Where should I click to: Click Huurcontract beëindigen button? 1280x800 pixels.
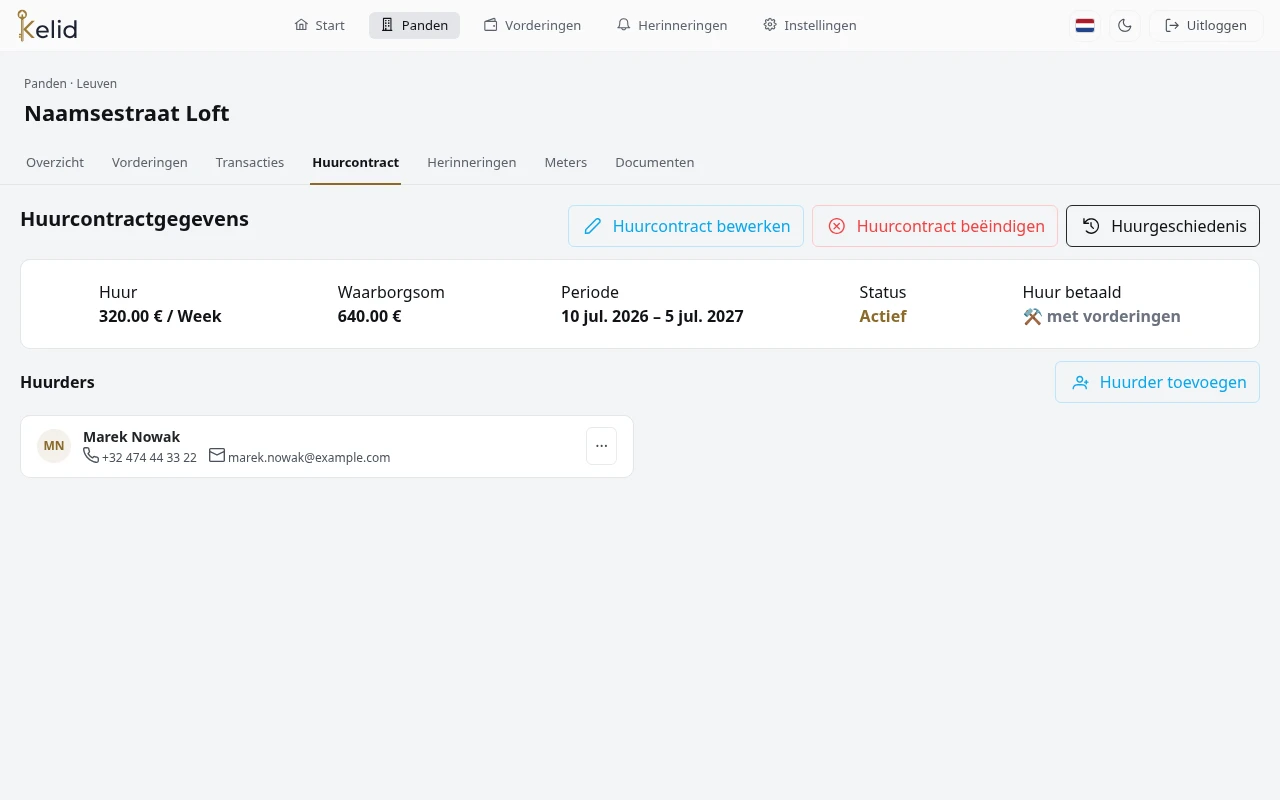[x=935, y=226]
